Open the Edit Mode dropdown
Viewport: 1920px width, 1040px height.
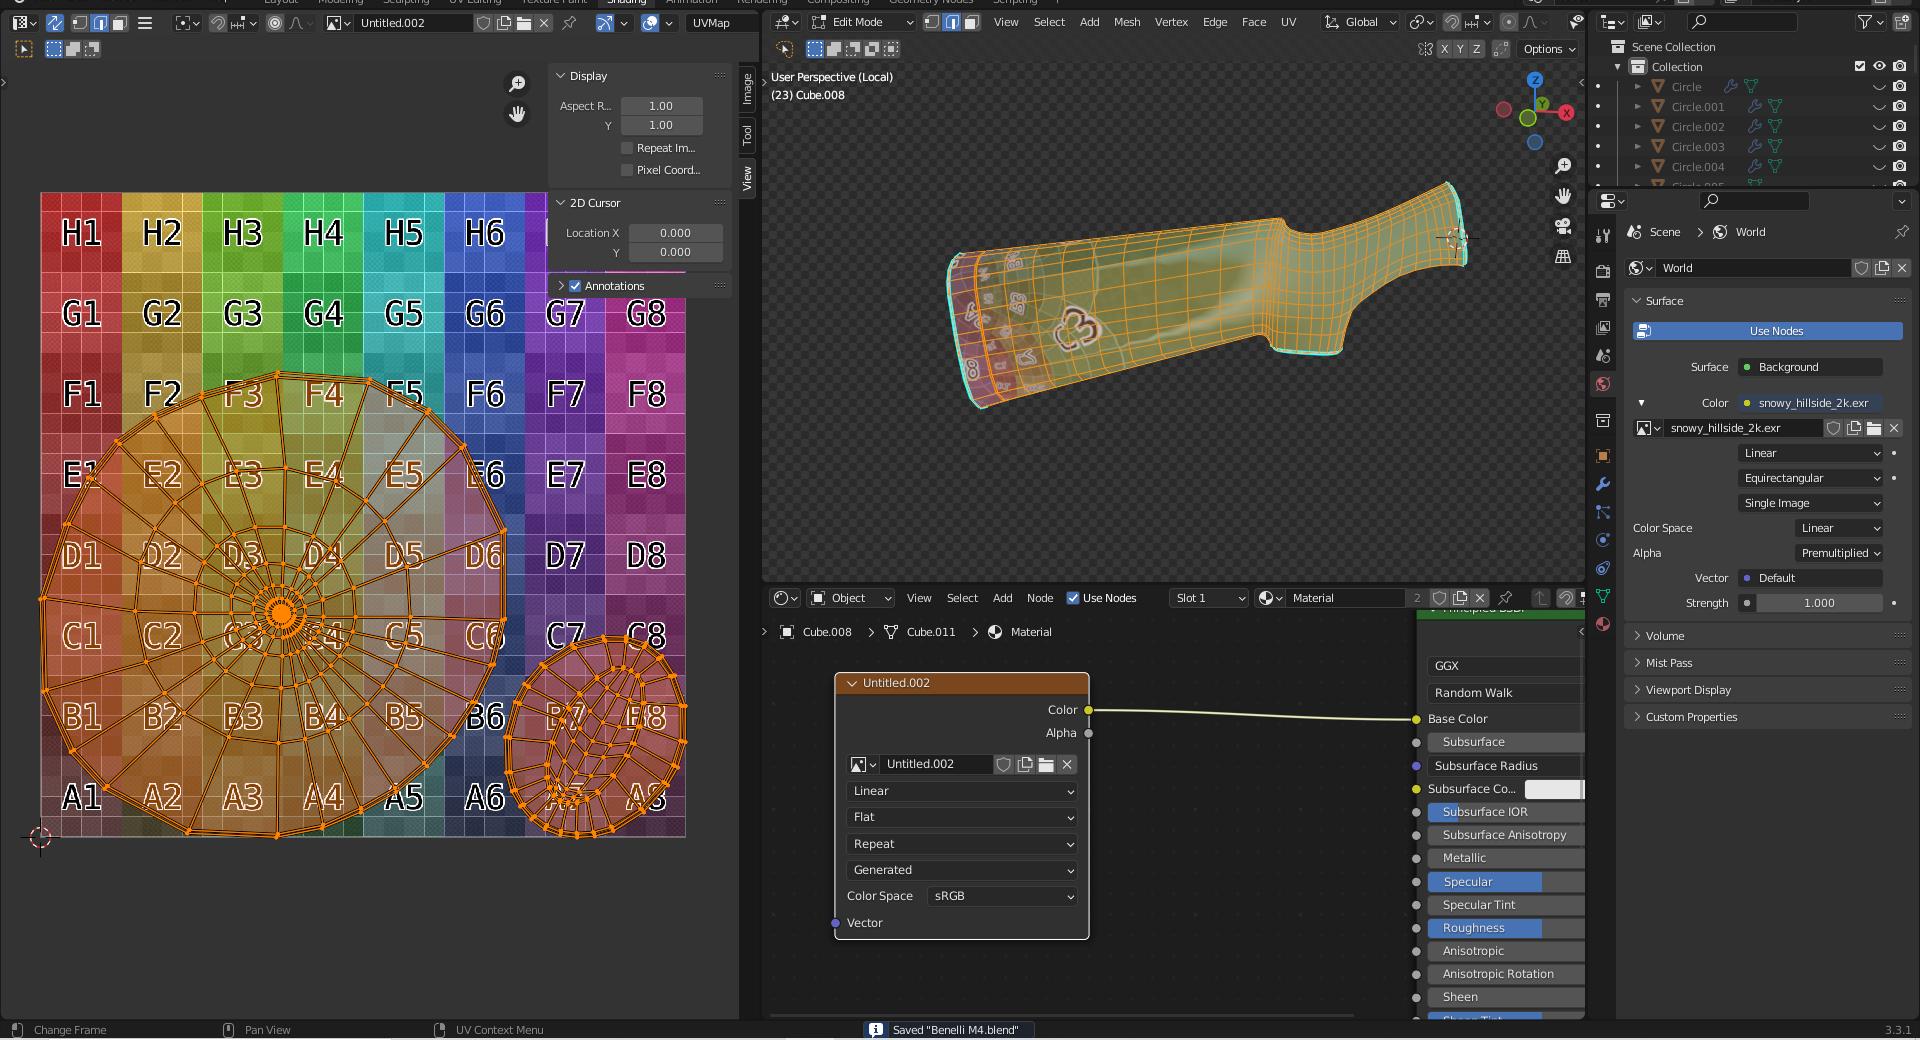[x=863, y=22]
